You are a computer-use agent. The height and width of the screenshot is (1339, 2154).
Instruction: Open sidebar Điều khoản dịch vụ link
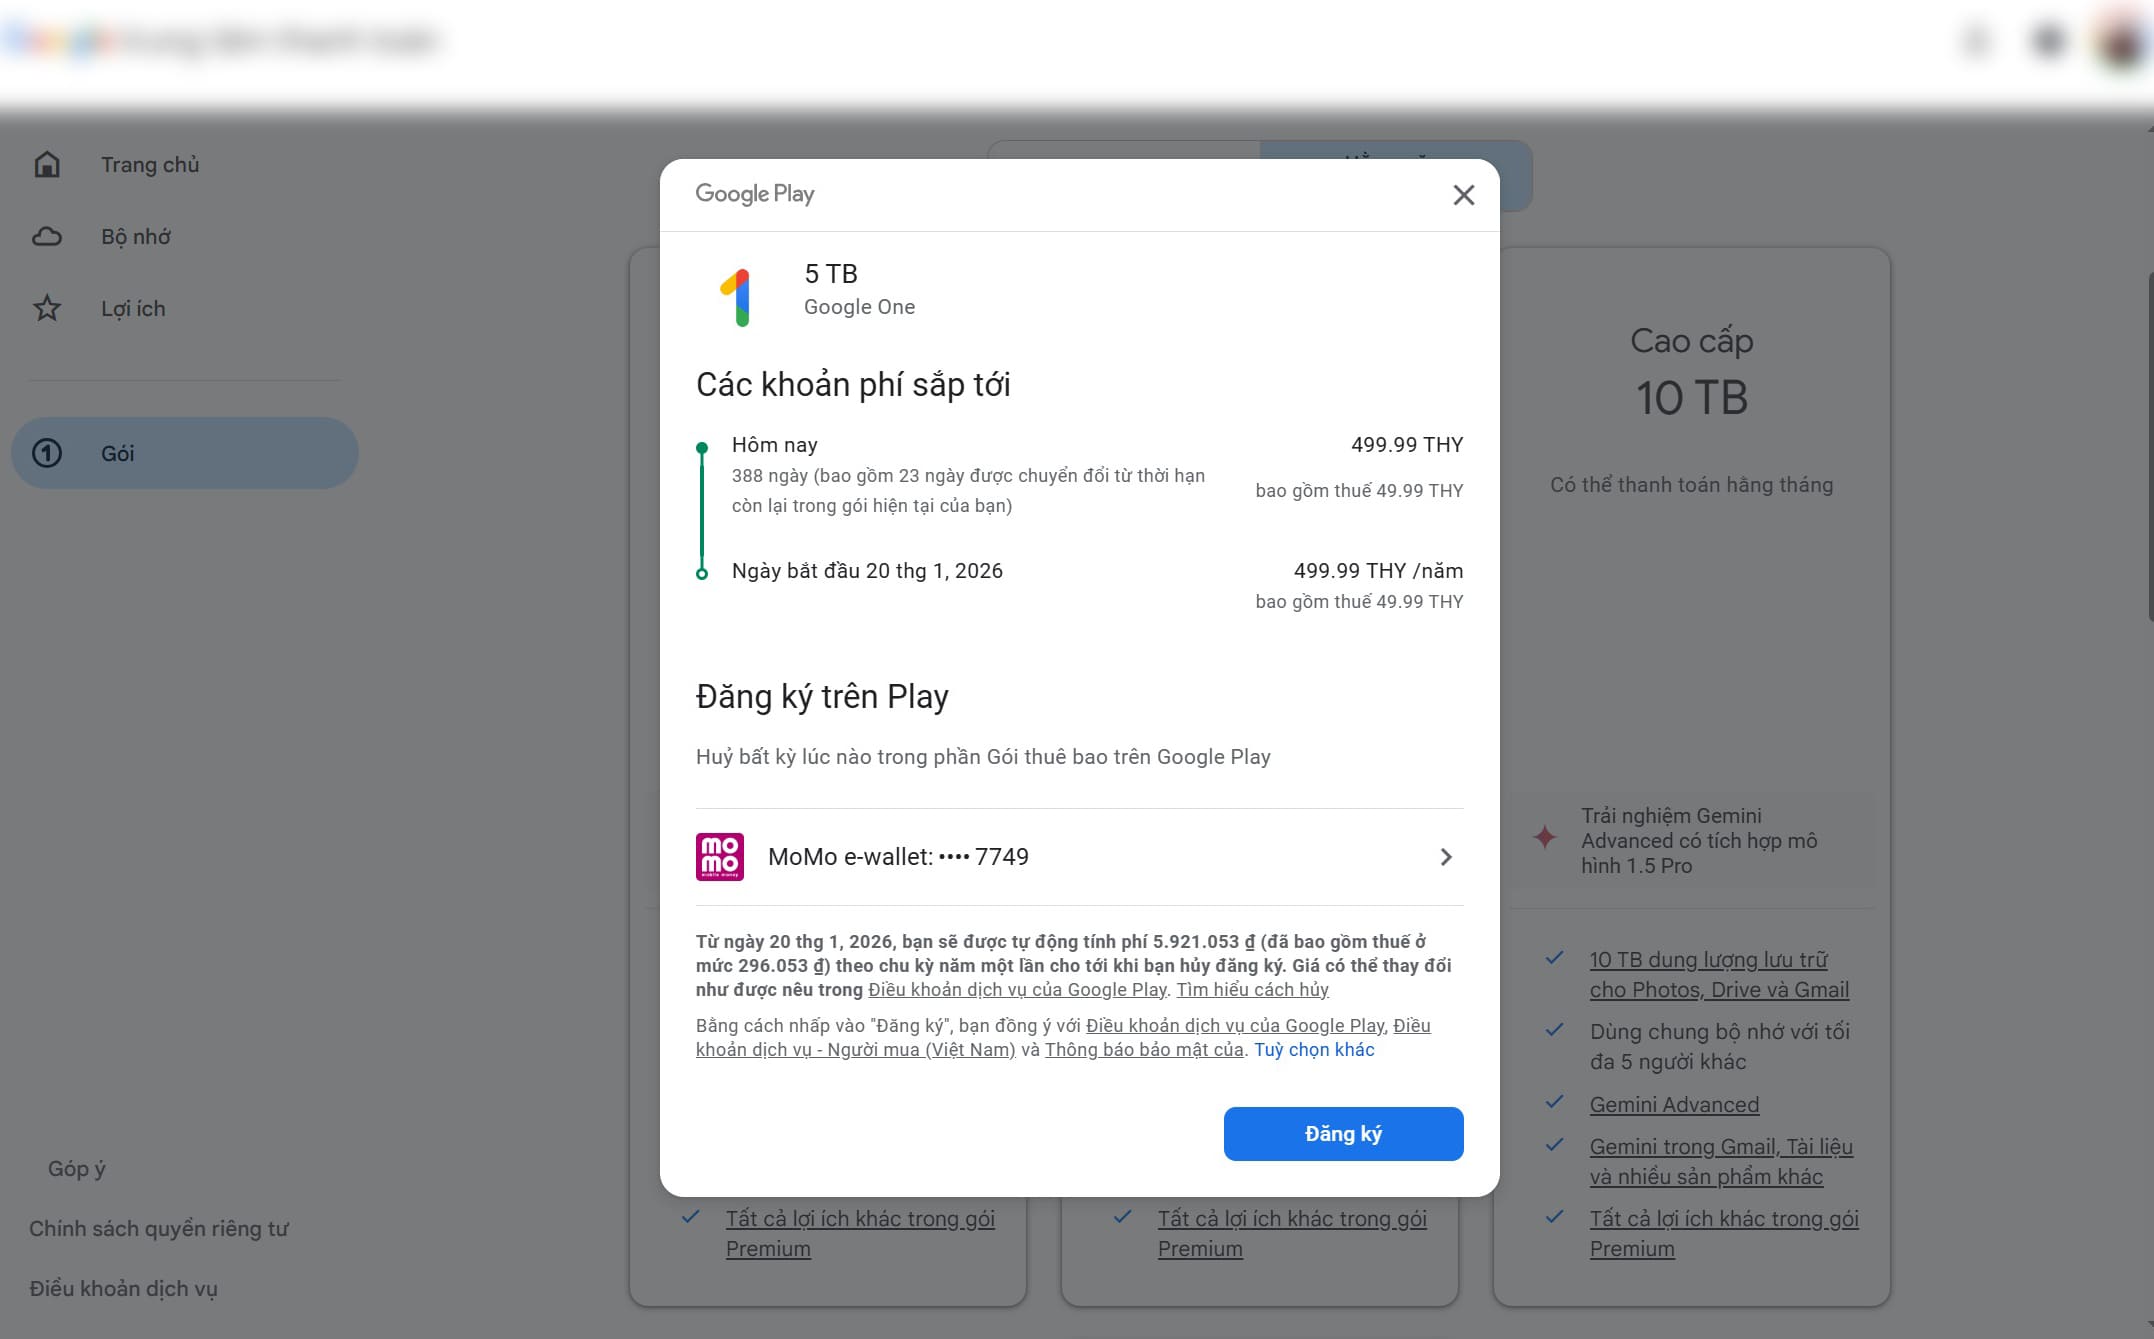click(123, 1289)
